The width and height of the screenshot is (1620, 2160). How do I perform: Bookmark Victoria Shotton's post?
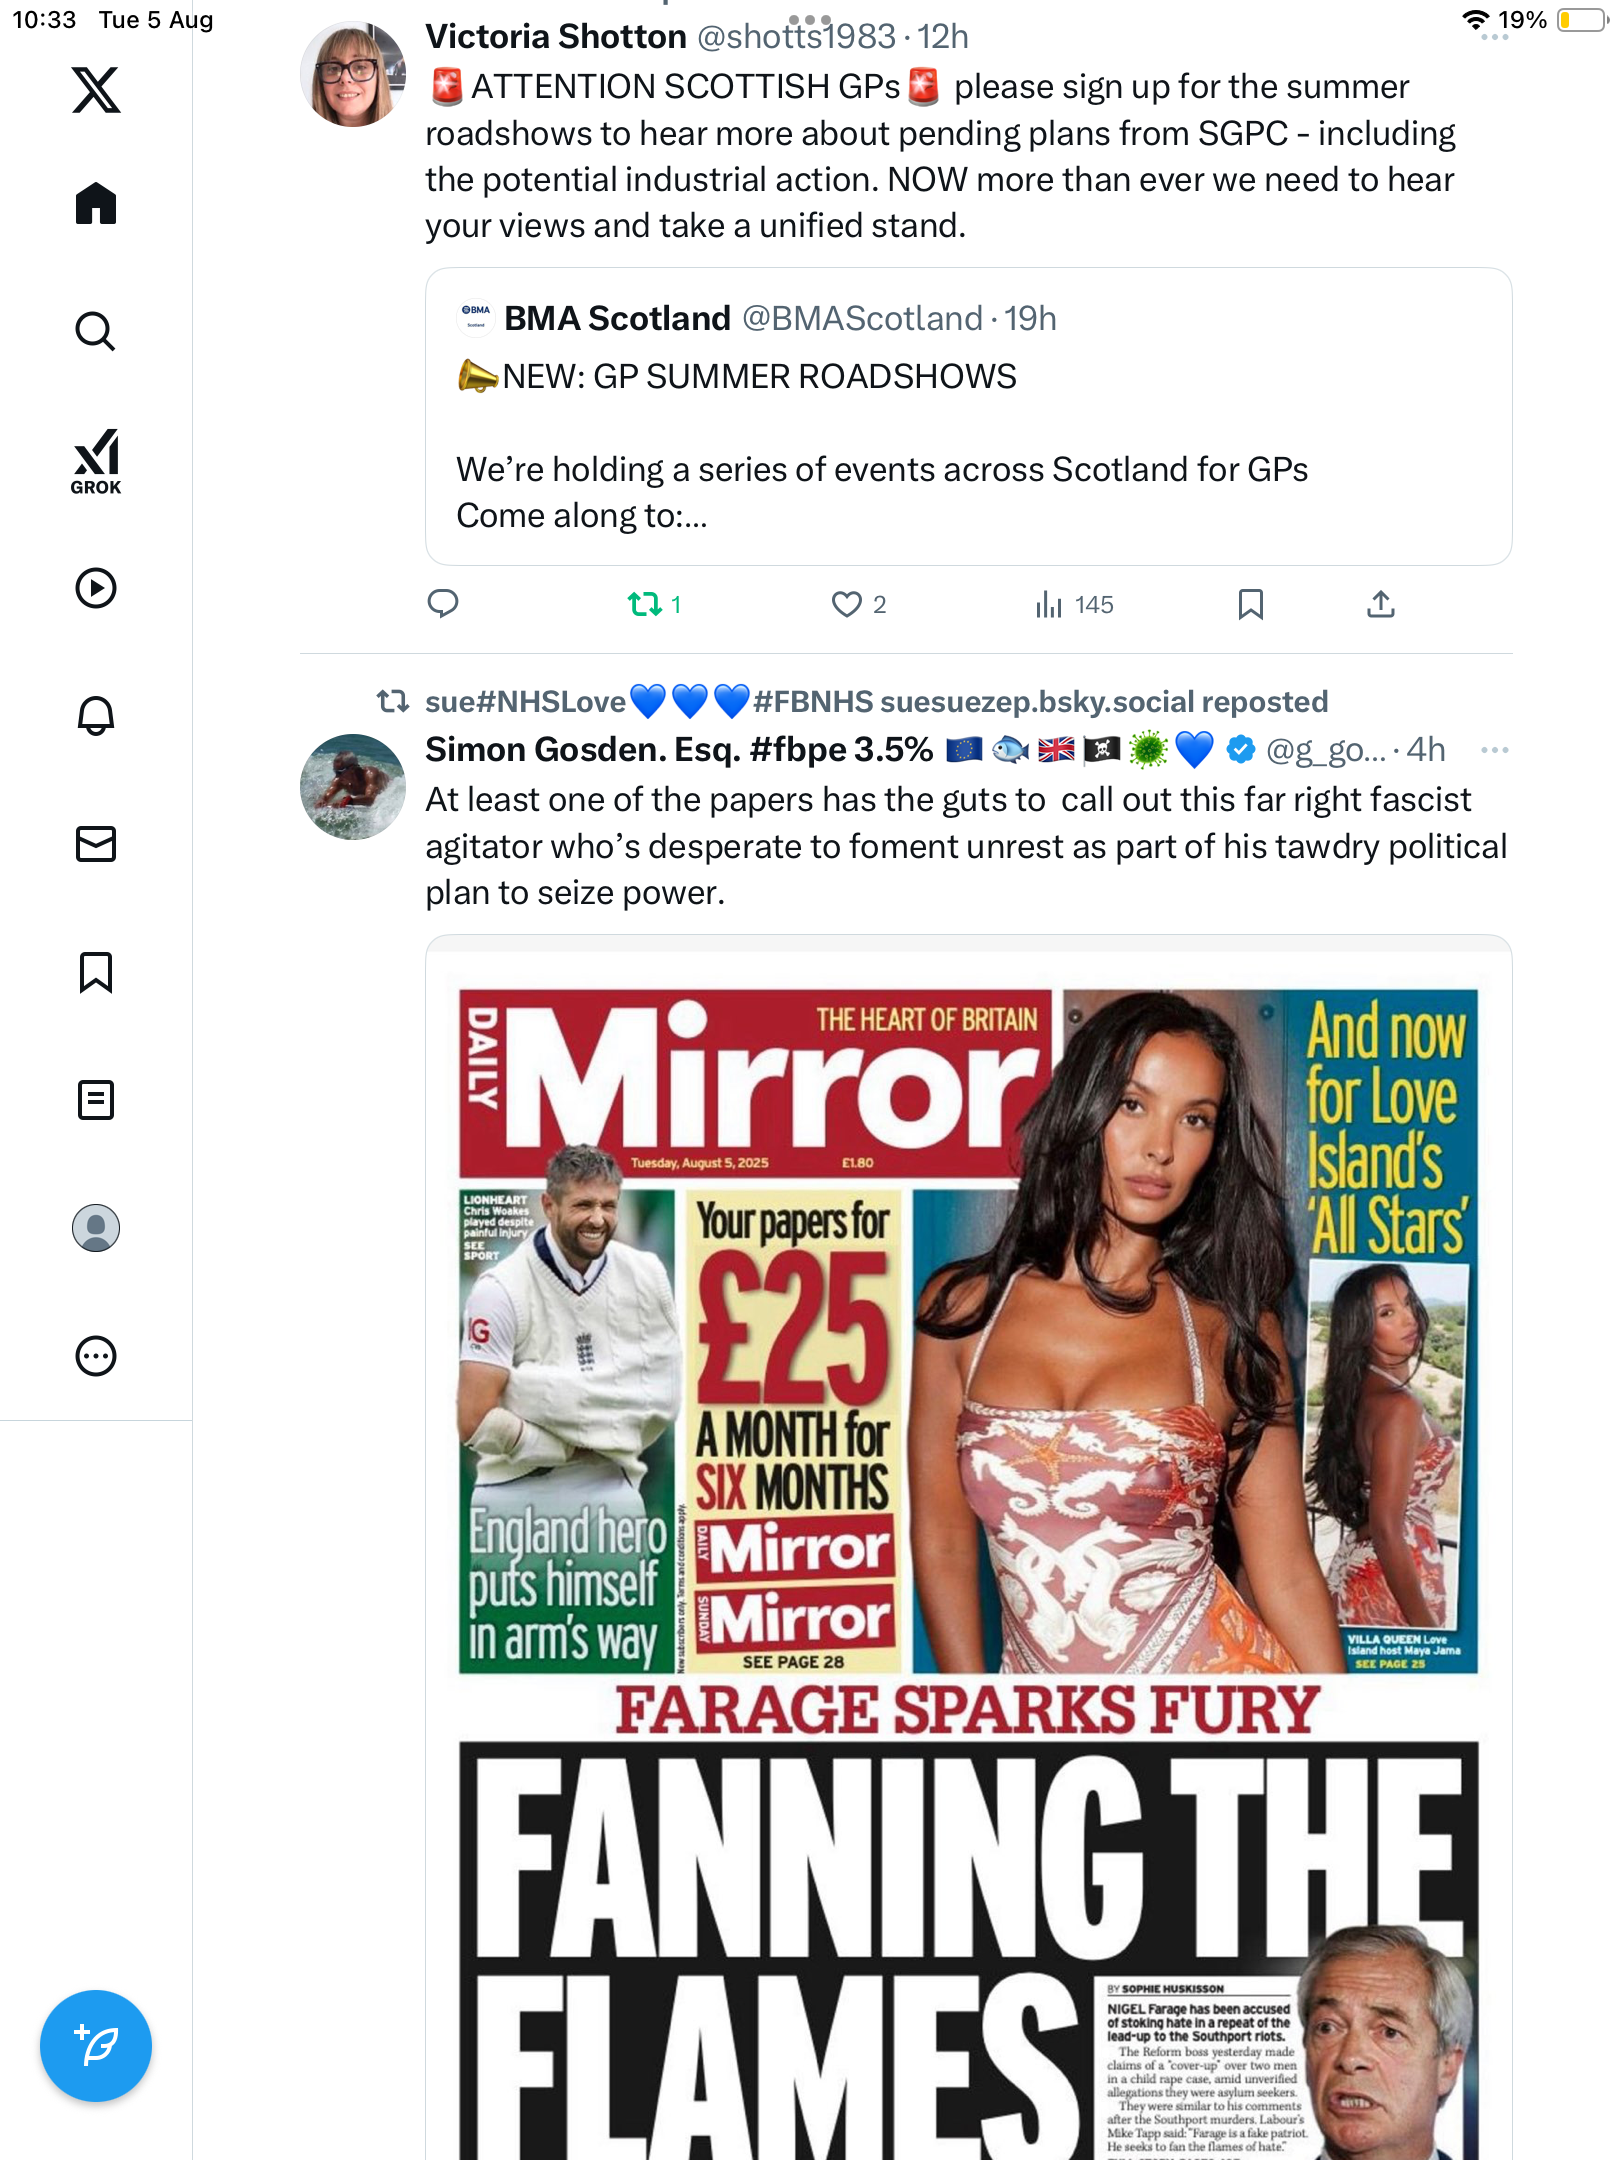click(x=1250, y=604)
